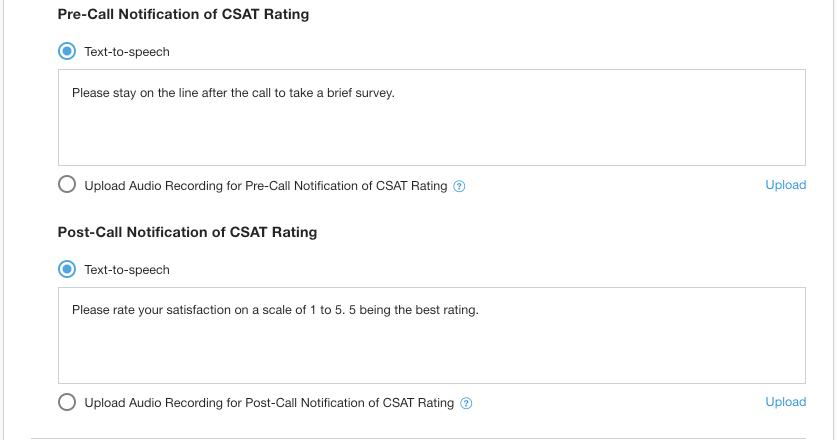Click the Post-Call 'Text-to-speech' label

pyautogui.click(x=127, y=270)
